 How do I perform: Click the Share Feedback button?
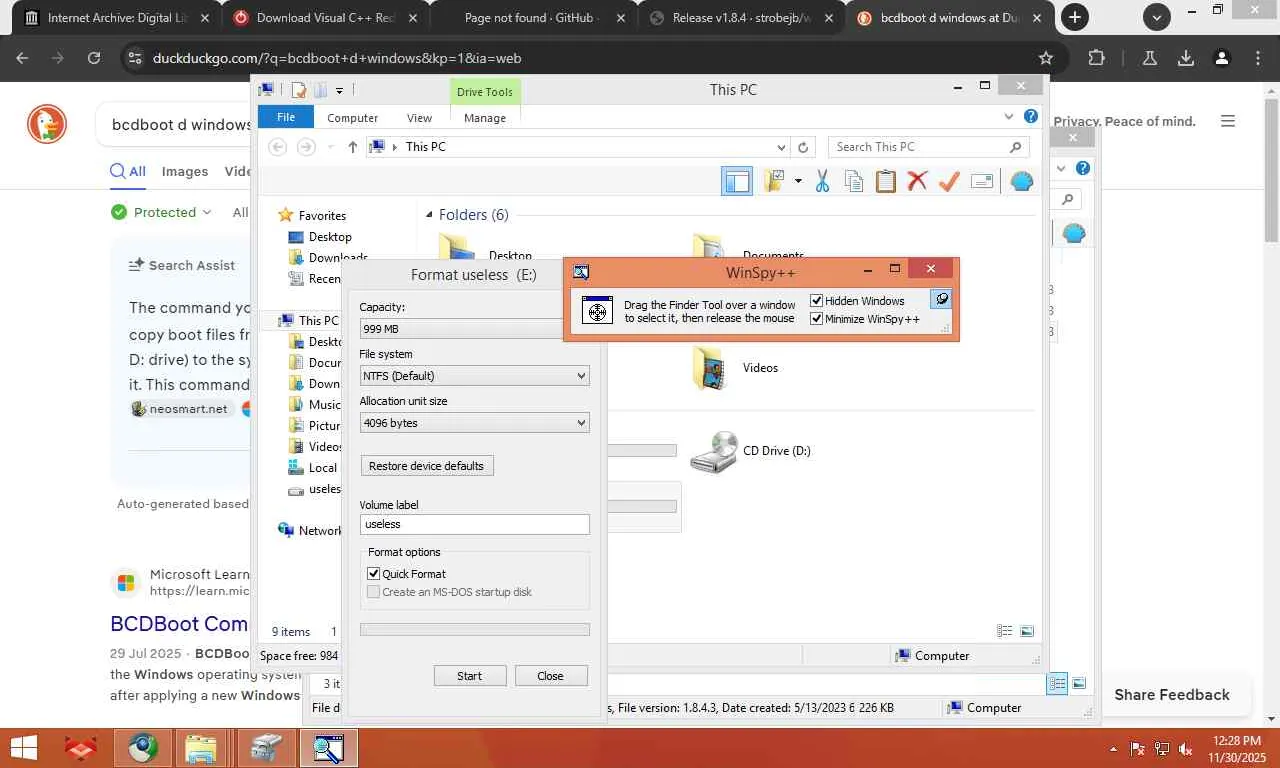(x=1172, y=695)
